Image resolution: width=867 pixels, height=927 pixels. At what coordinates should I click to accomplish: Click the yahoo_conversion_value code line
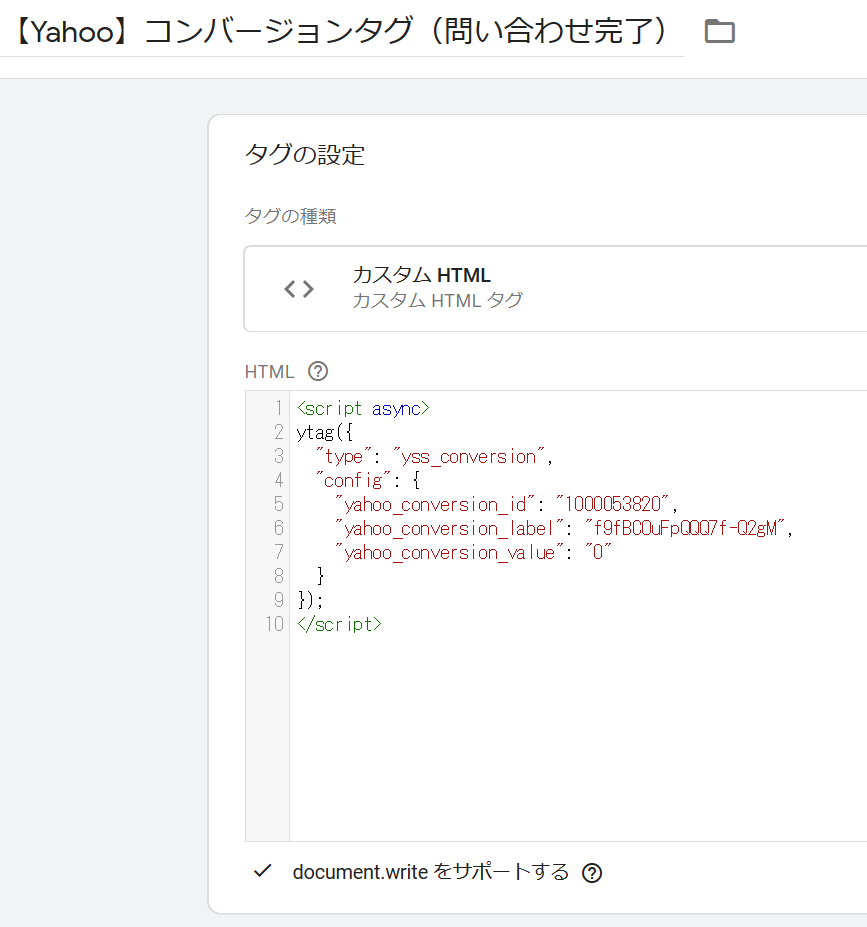(x=473, y=552)
